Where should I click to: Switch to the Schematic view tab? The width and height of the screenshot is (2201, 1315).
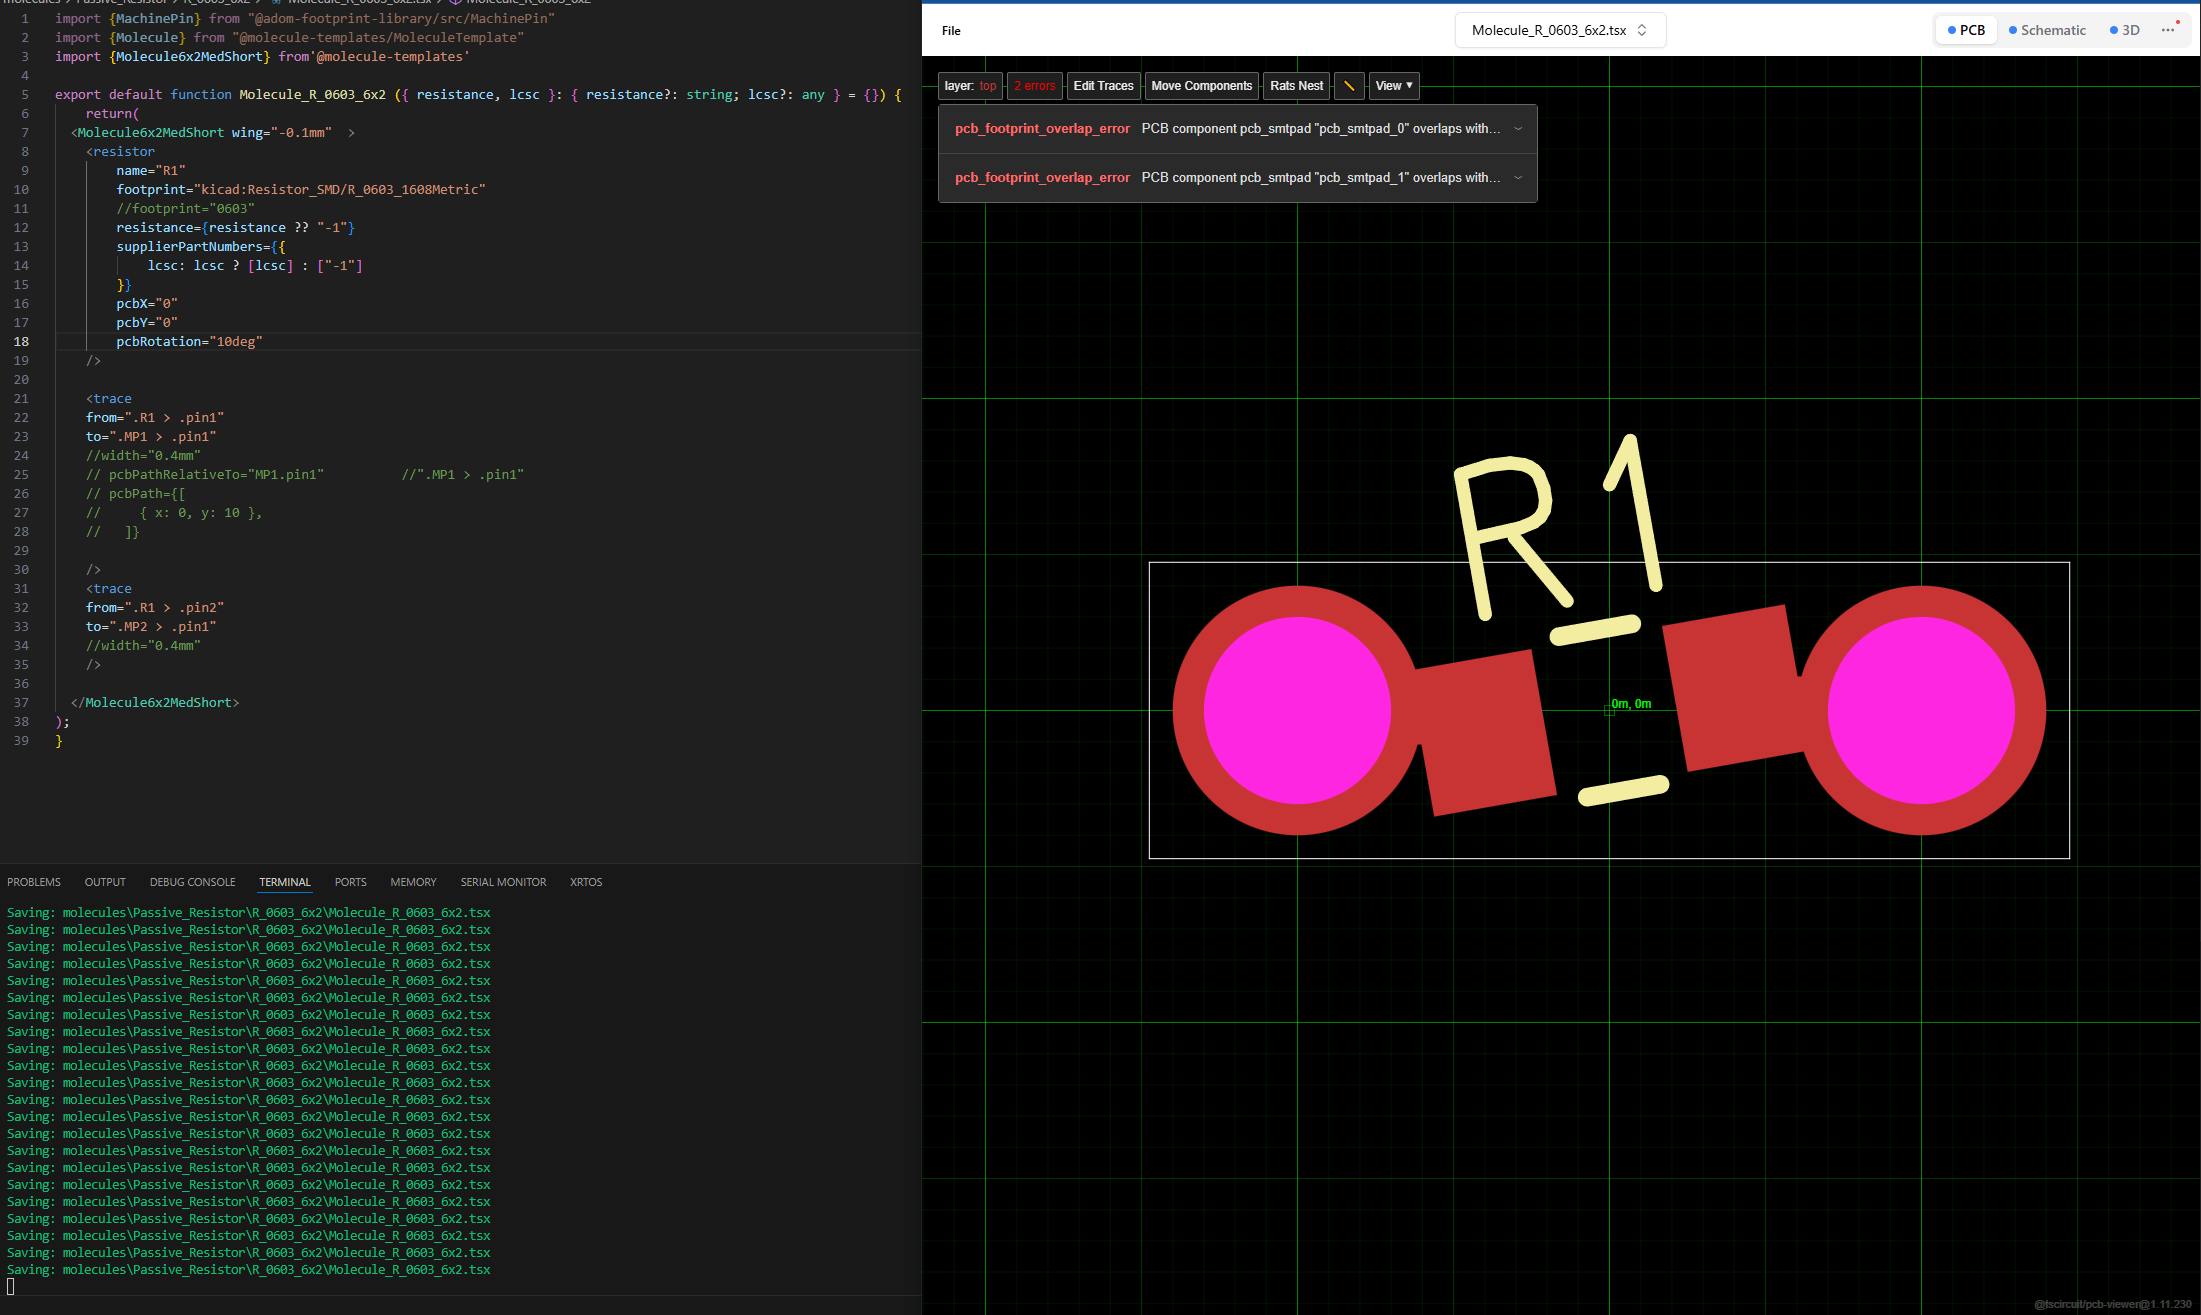(2047, 30)
